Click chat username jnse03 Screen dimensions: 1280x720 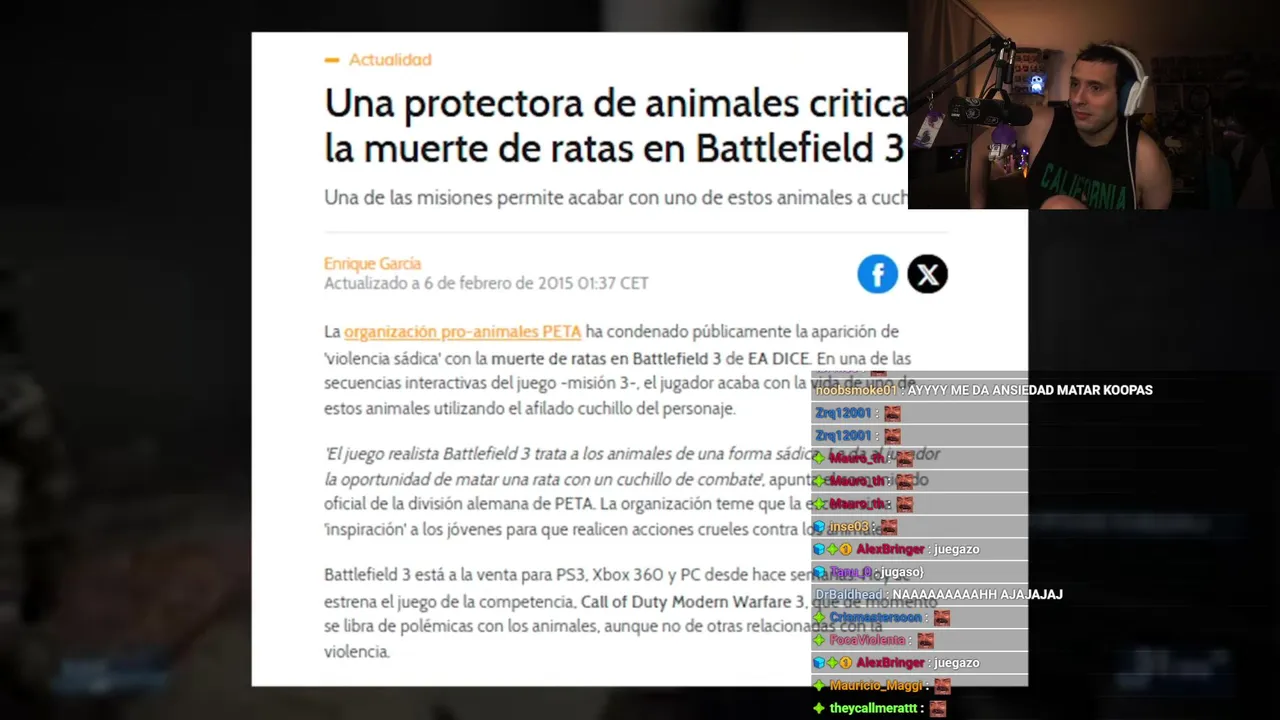849,527
